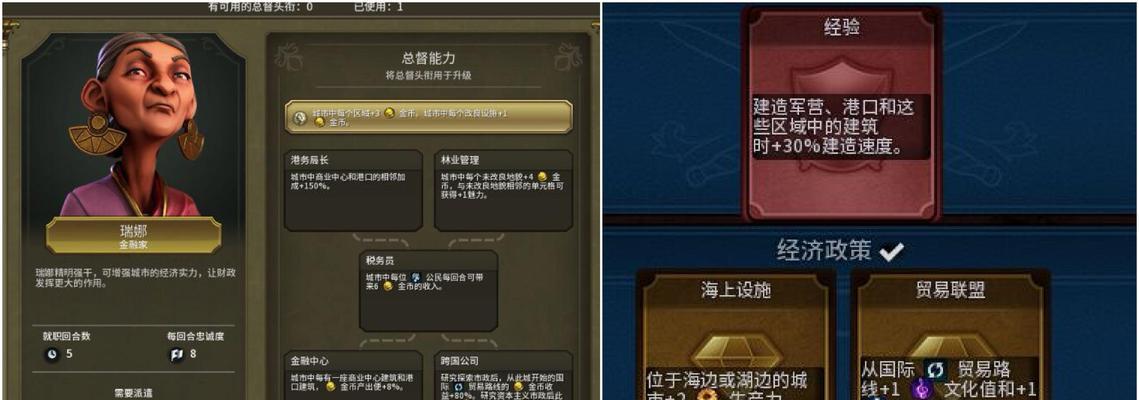Image resolution: width=1139 pixels, height=400 pixels.
Task: Click the globe icon in highlighted gold ability
Action: (x=300, y=118)
